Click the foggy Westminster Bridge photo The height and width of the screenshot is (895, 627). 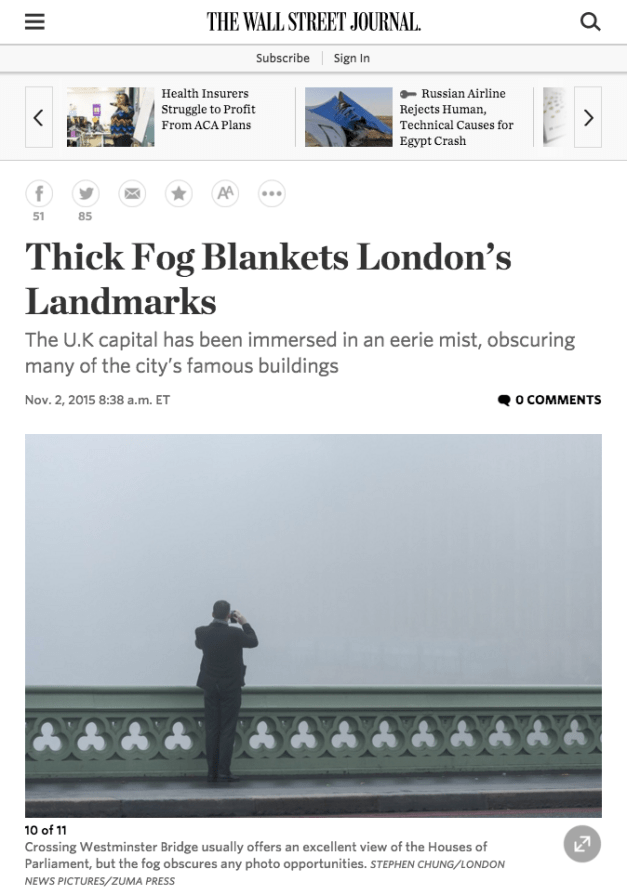[313, 626]
